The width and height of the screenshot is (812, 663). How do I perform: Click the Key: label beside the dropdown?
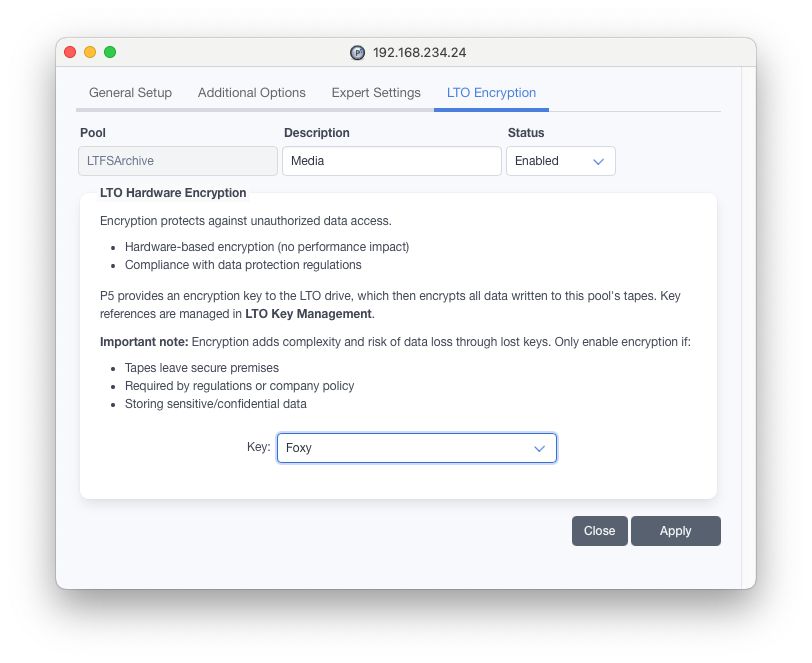[258, 447]
